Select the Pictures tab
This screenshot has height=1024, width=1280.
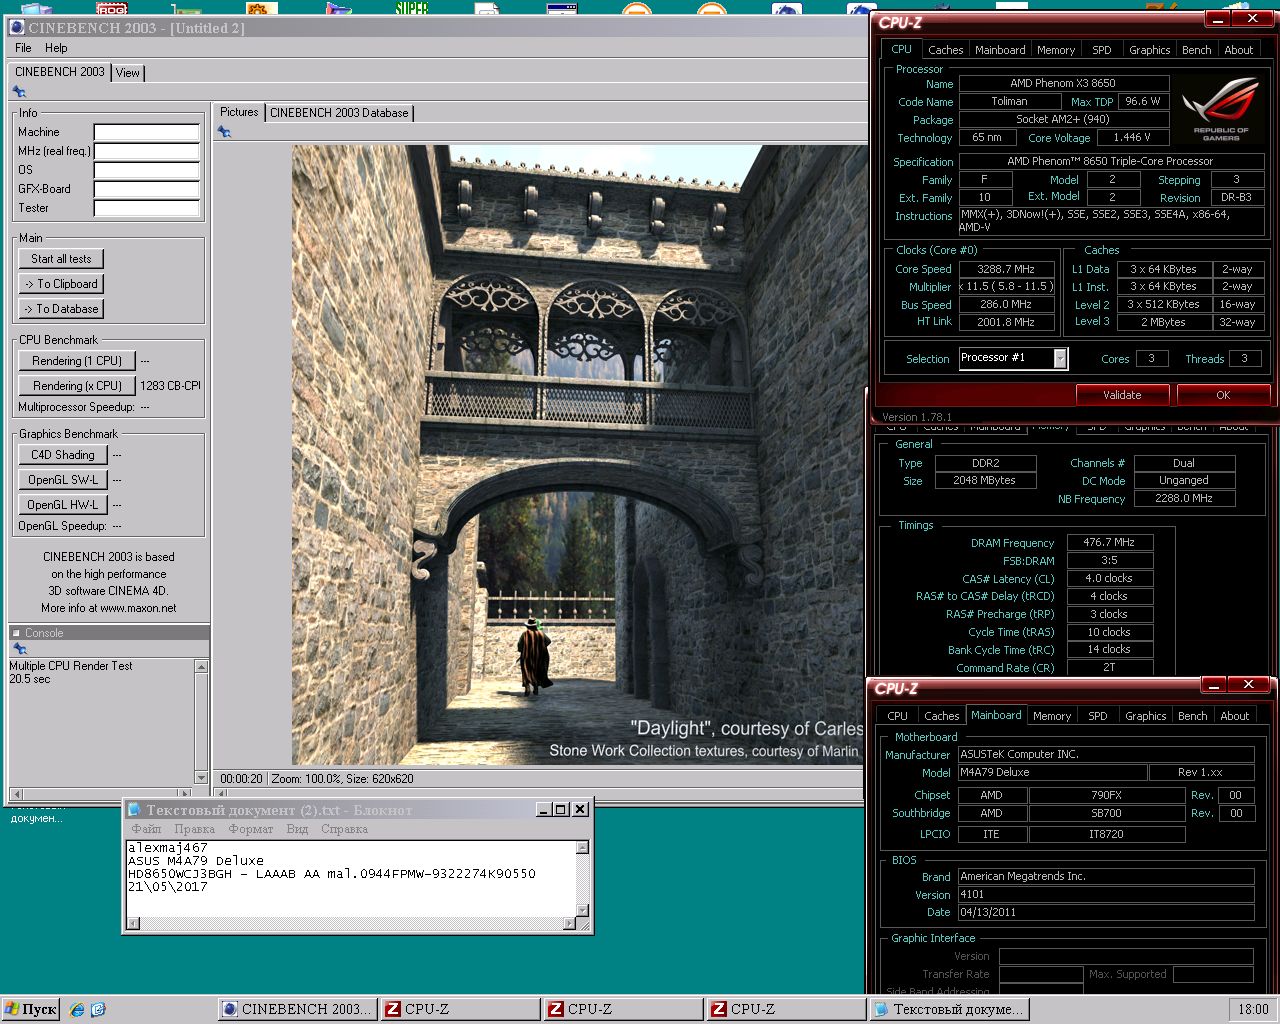(x=239, y=112)
